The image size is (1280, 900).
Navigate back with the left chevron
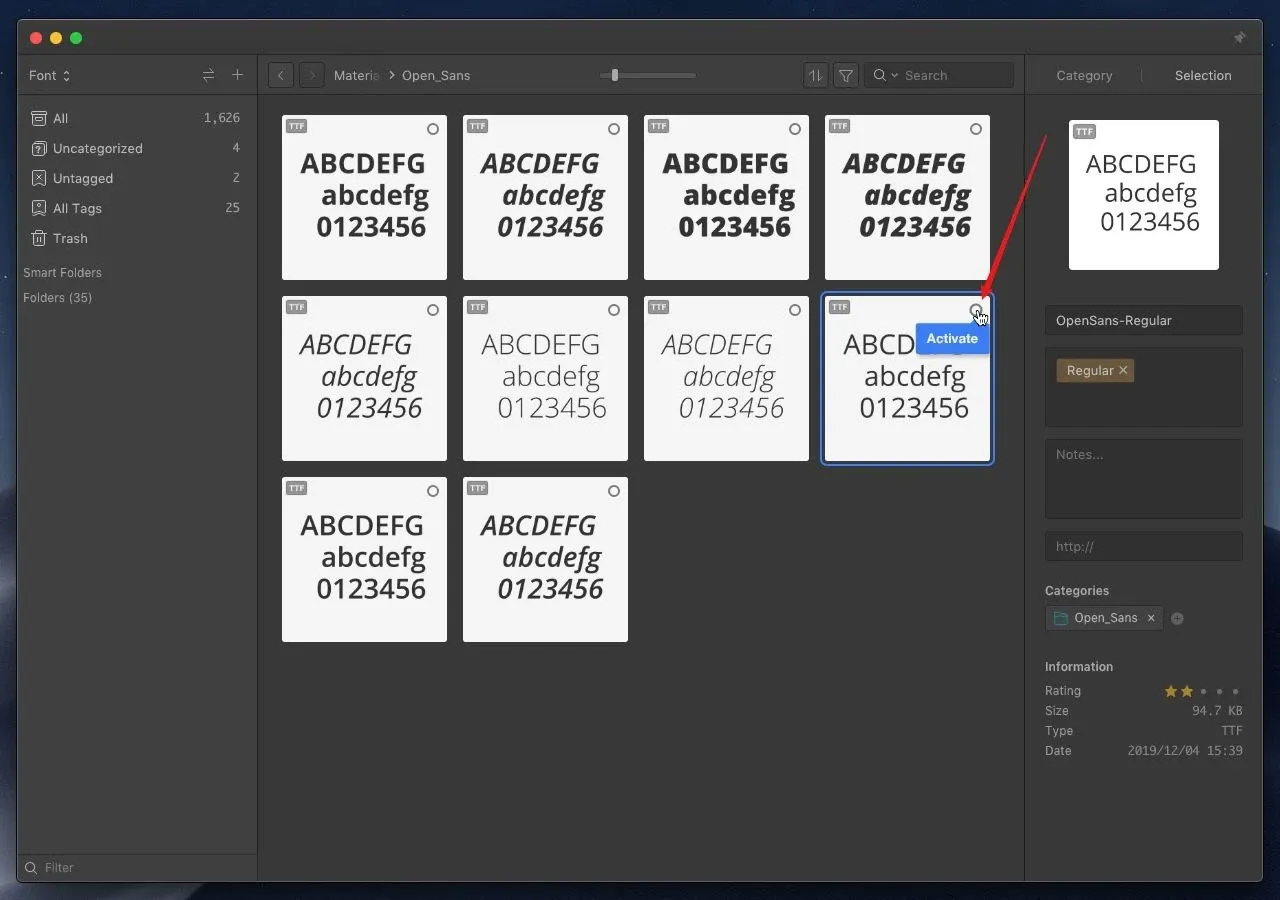(x=281, y=75)
